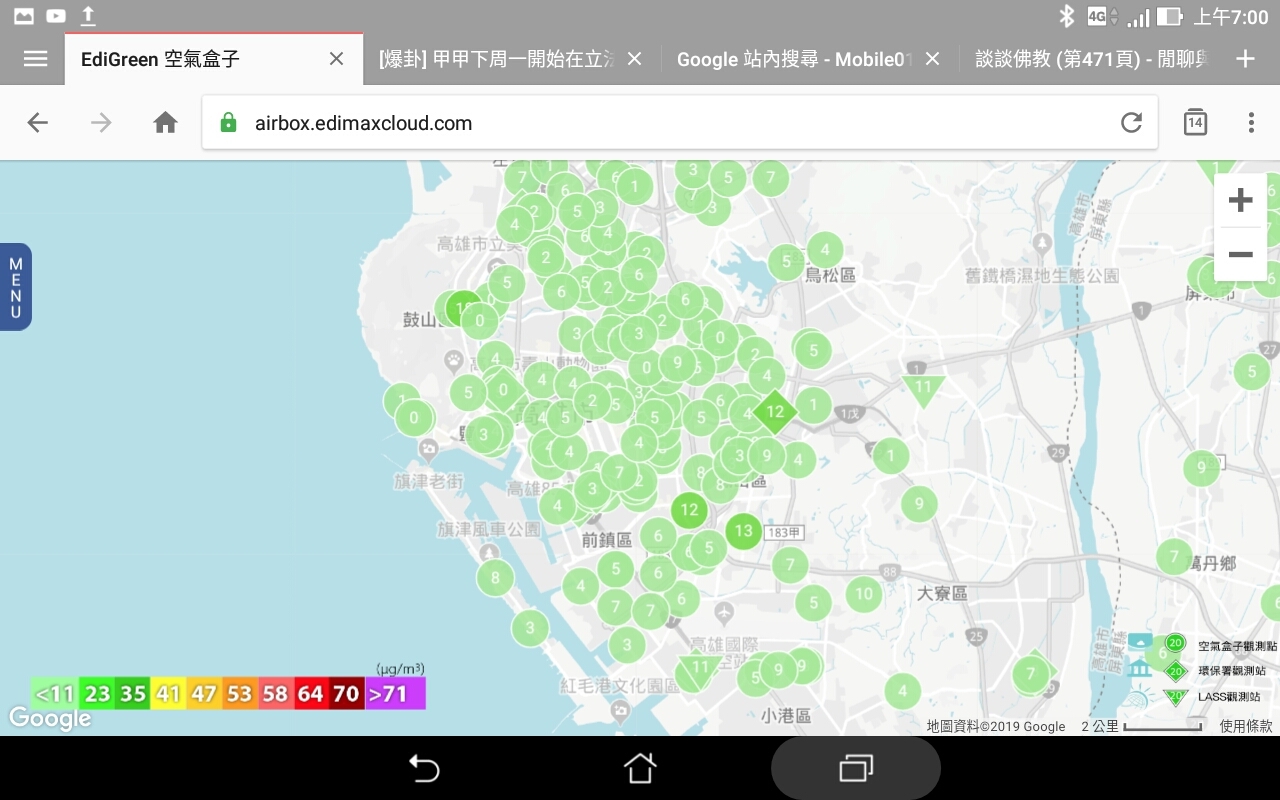Open the YouTube notification icon in status bar
The width and height of the screenshot is (1280, 800).
pyautogui.click(x=56, y=16)
